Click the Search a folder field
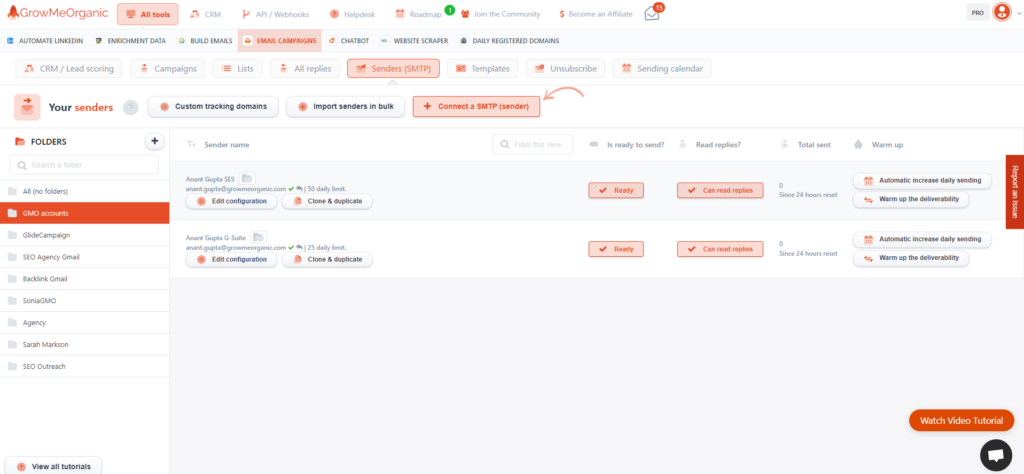The image size is (1024, 474). tap(84, 165)
